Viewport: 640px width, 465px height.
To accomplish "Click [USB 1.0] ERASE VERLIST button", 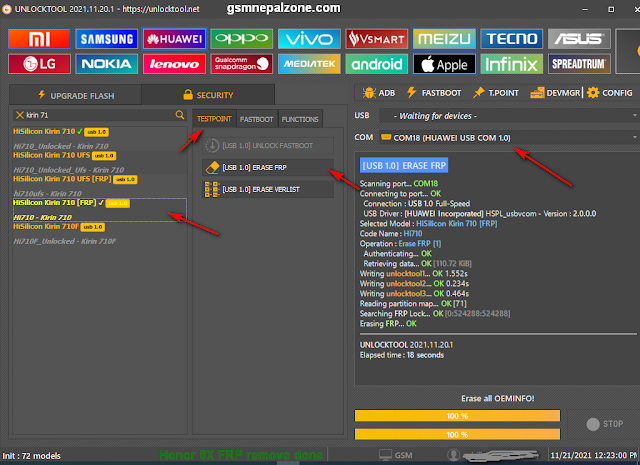I will coord(268,189).
